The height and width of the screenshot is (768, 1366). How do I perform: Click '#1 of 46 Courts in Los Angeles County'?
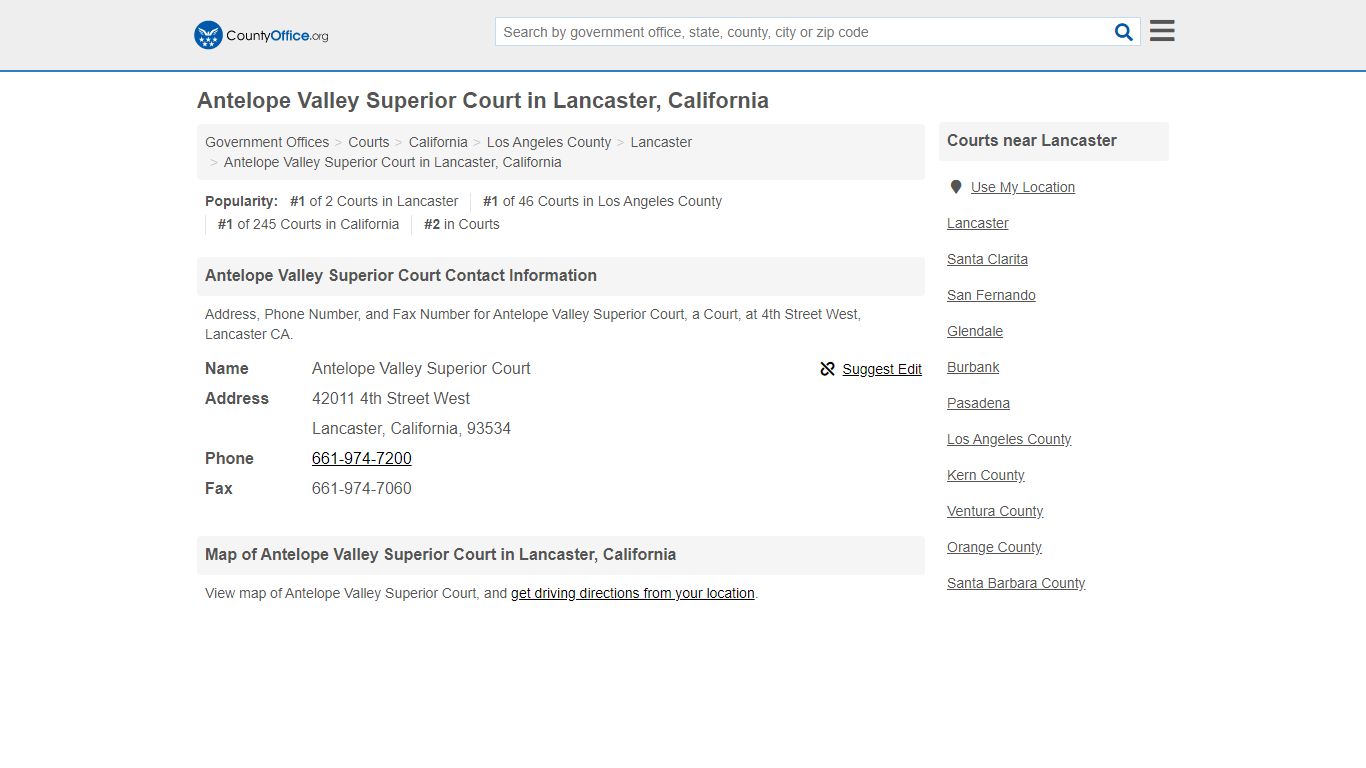click(x=602, y=201)
